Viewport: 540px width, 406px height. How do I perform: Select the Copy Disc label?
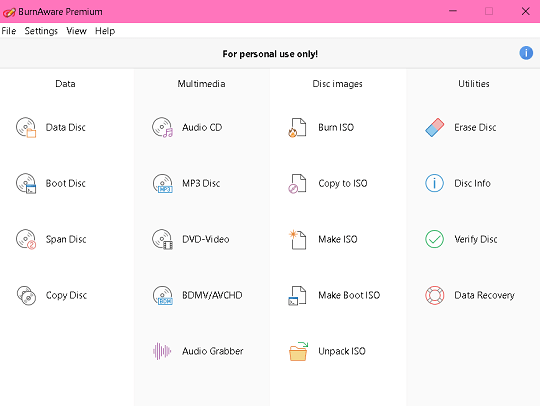[66, 295]
